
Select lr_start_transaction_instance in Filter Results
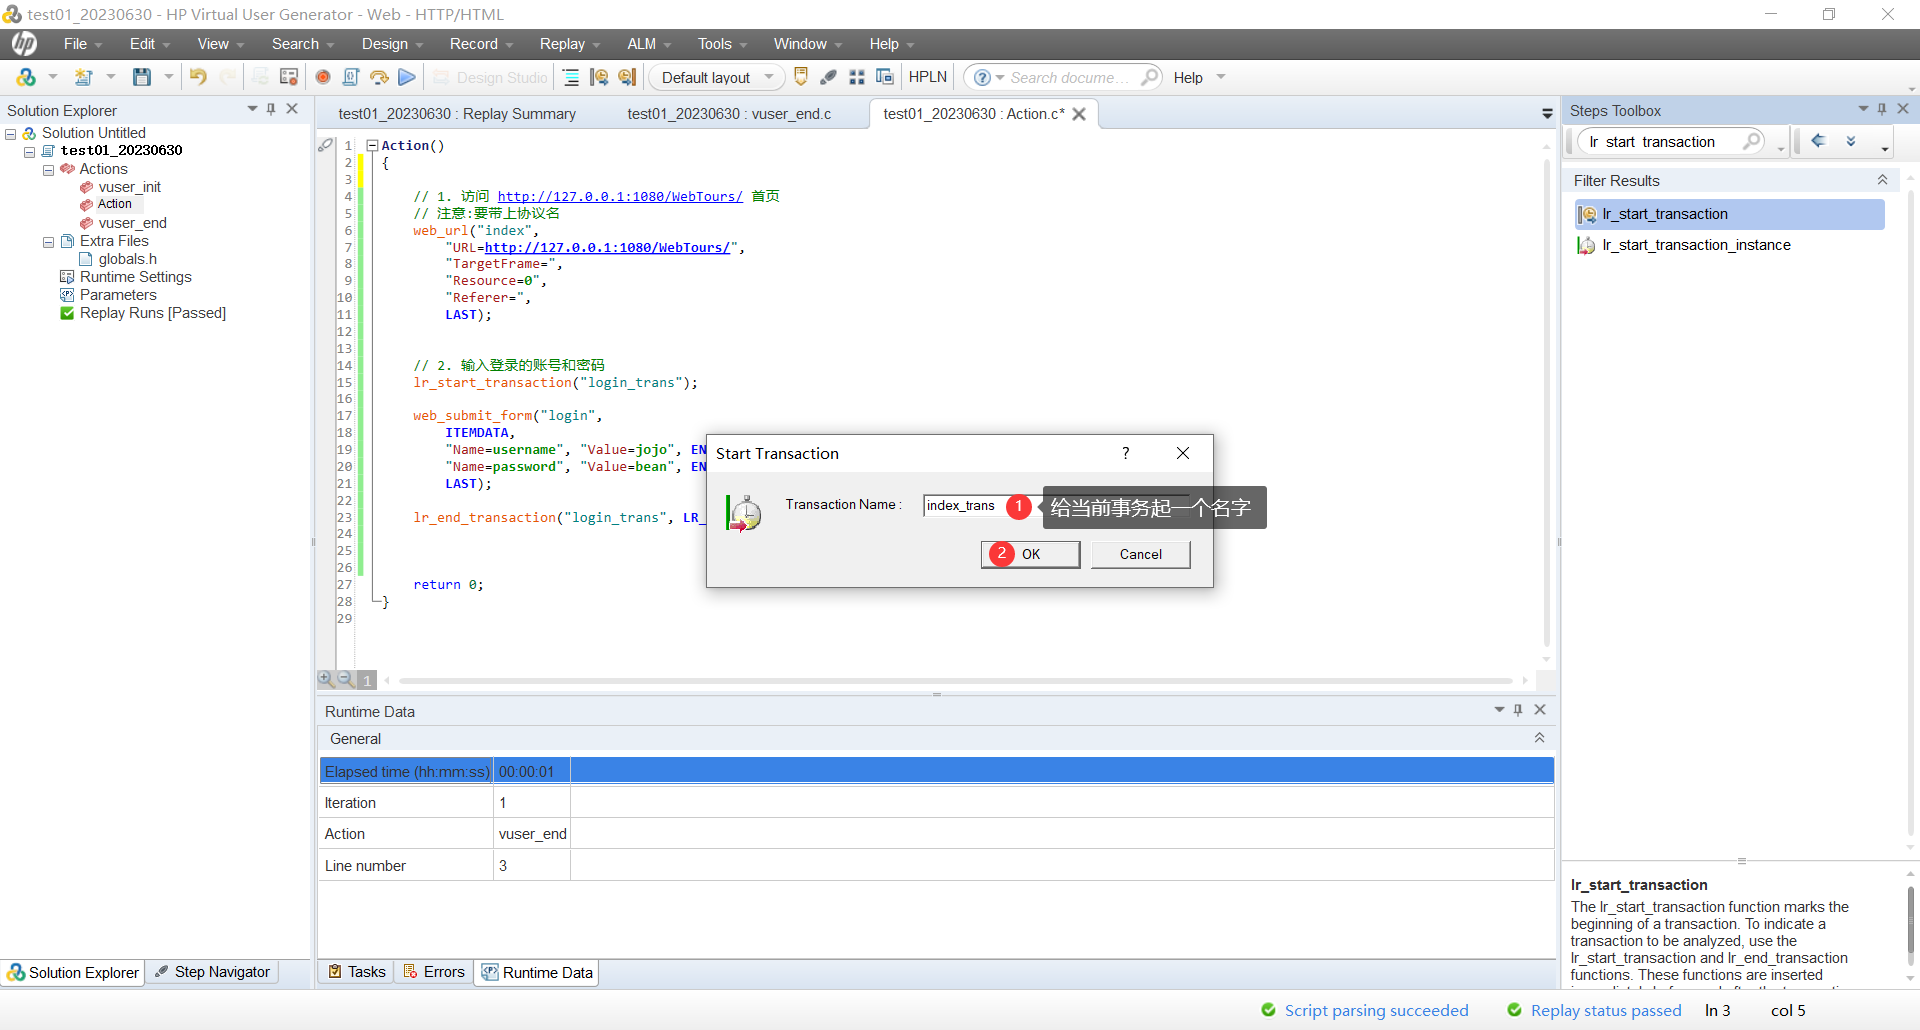pos(1696,245)
